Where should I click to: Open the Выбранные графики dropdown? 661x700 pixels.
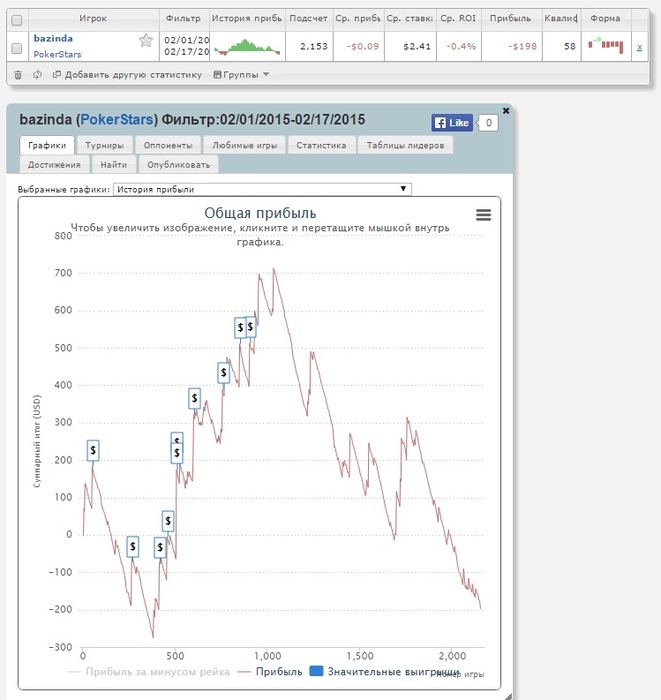coord(262,189)
